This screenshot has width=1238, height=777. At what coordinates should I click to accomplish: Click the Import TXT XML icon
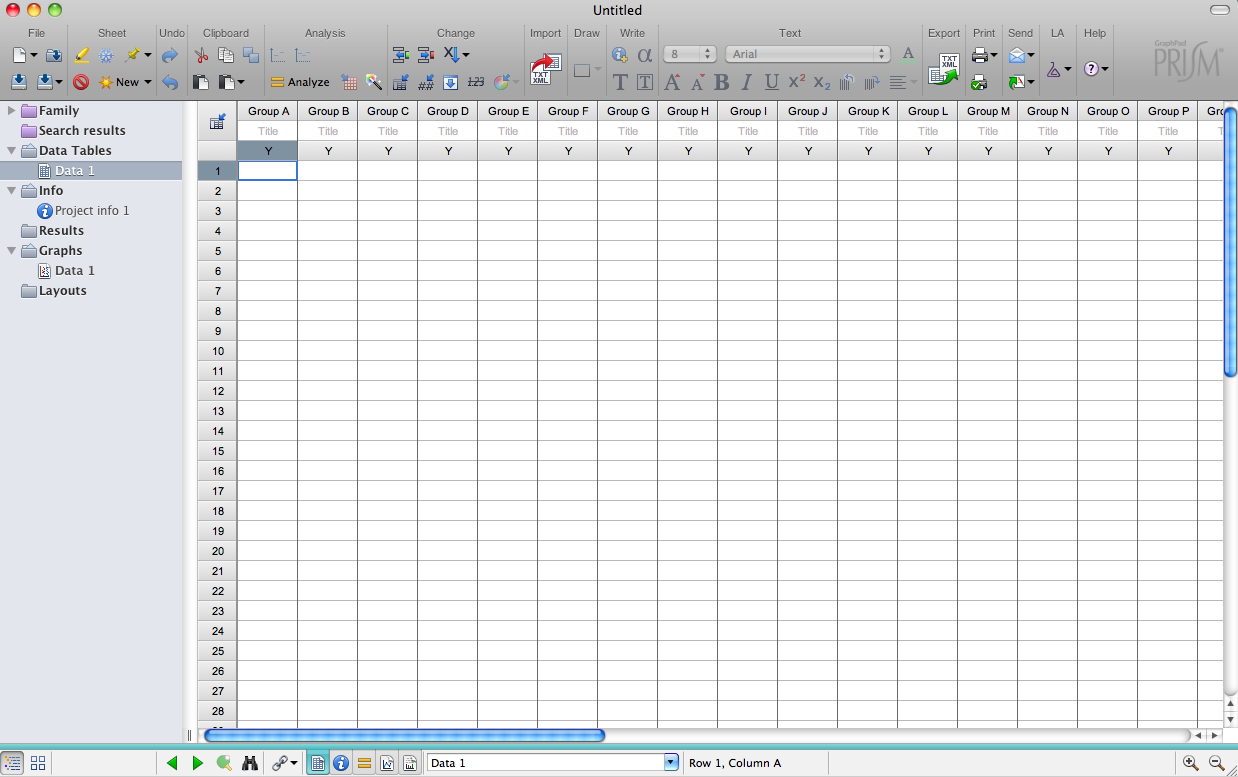click(544, 69)
